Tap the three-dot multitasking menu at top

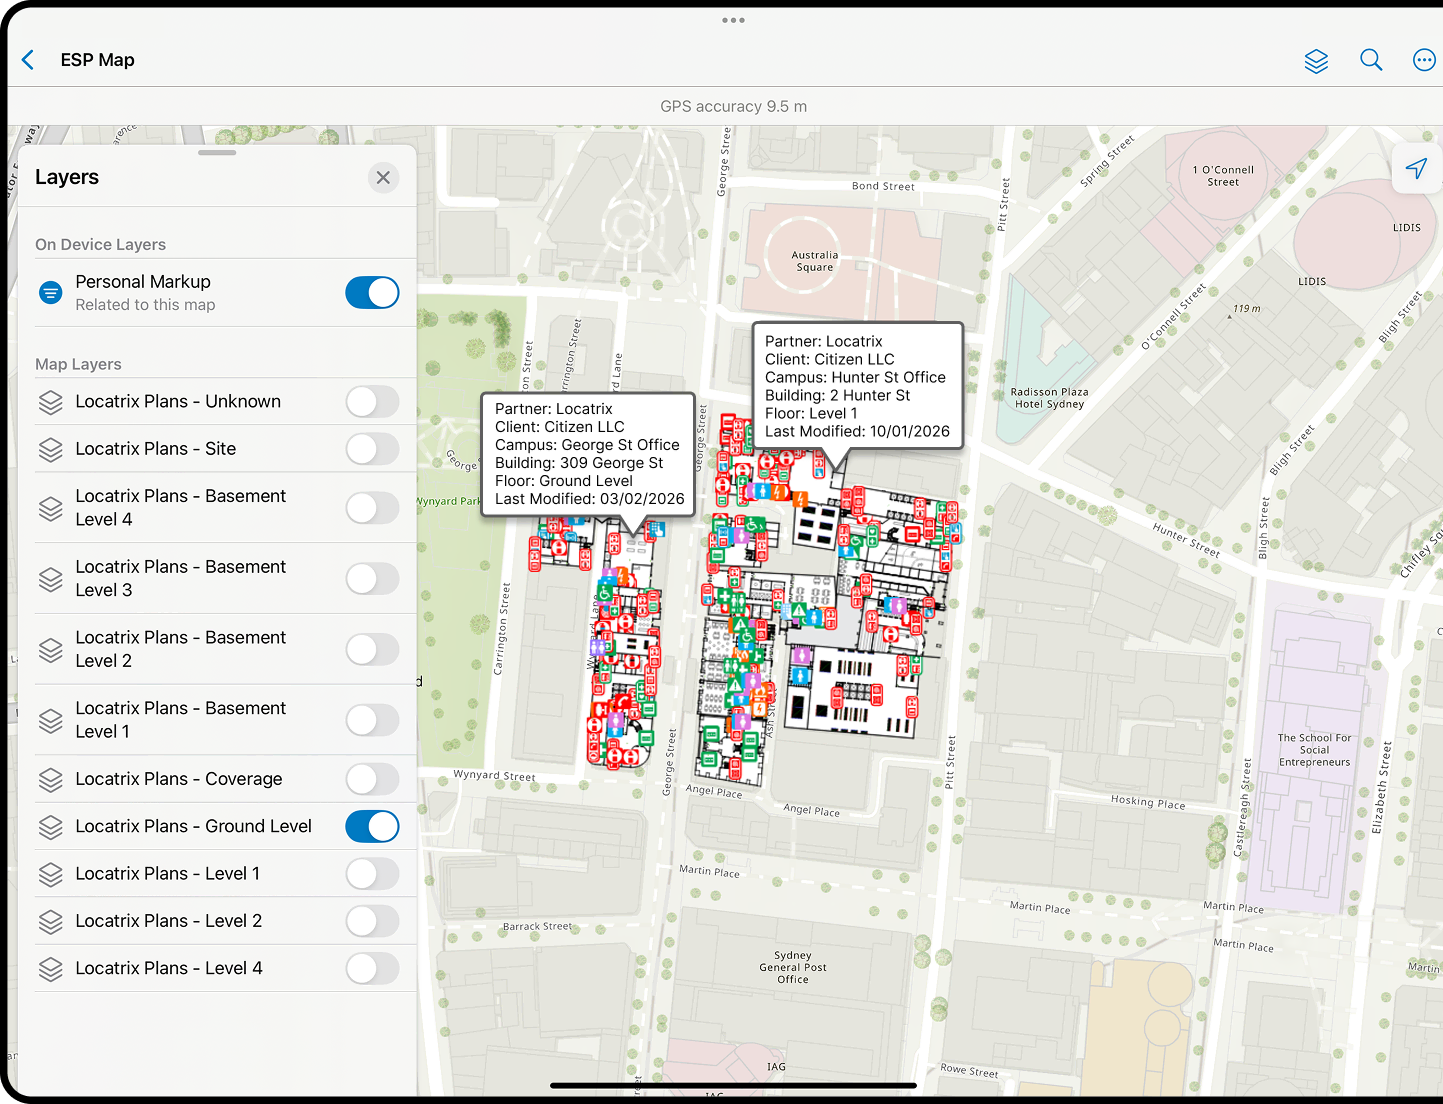point(733,20)
